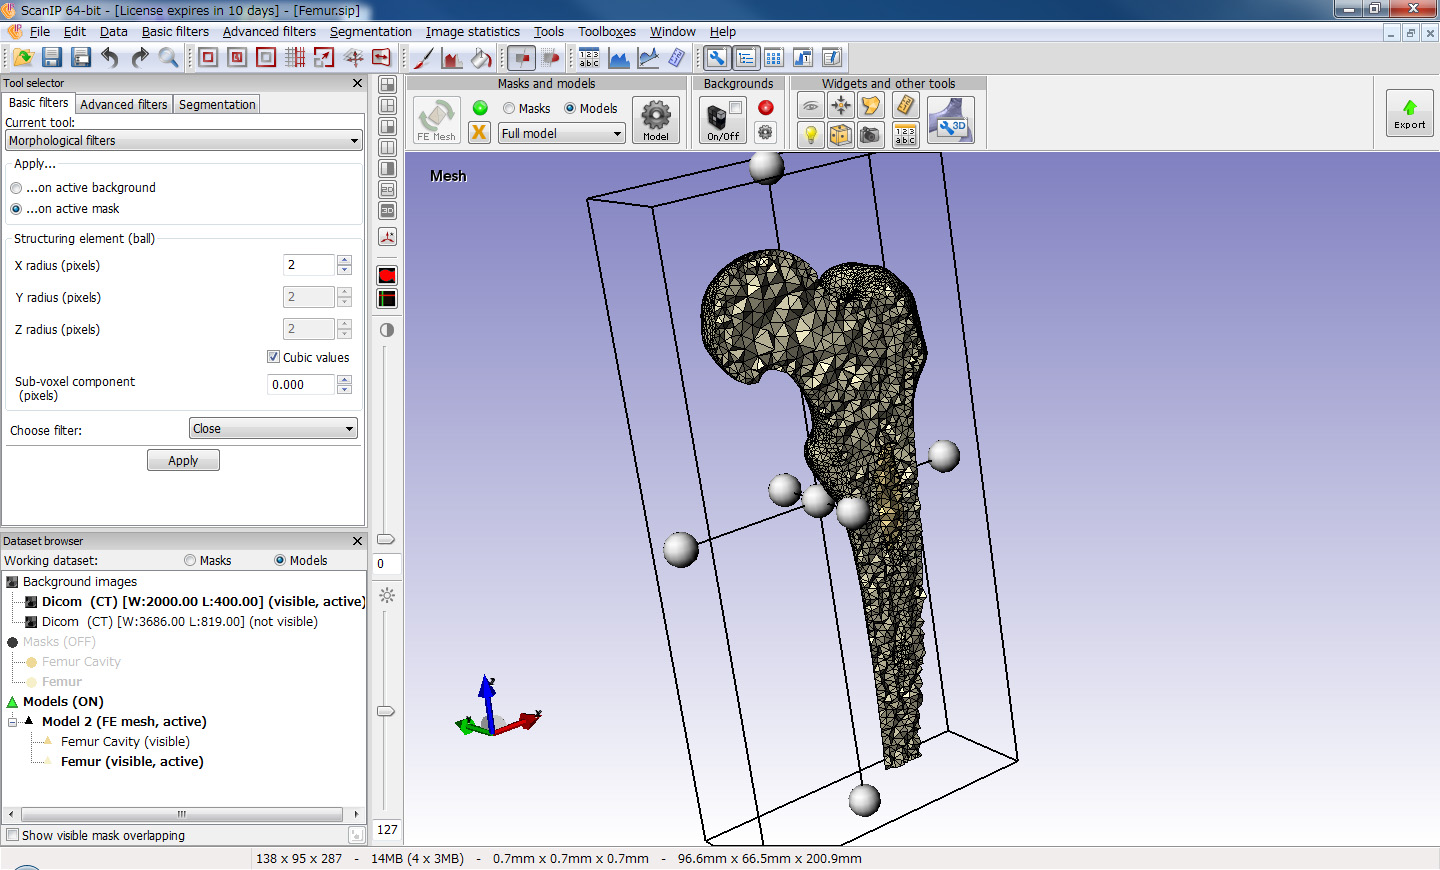
Task: Click the half-circle contrast icon
Action: pos(387,330)
